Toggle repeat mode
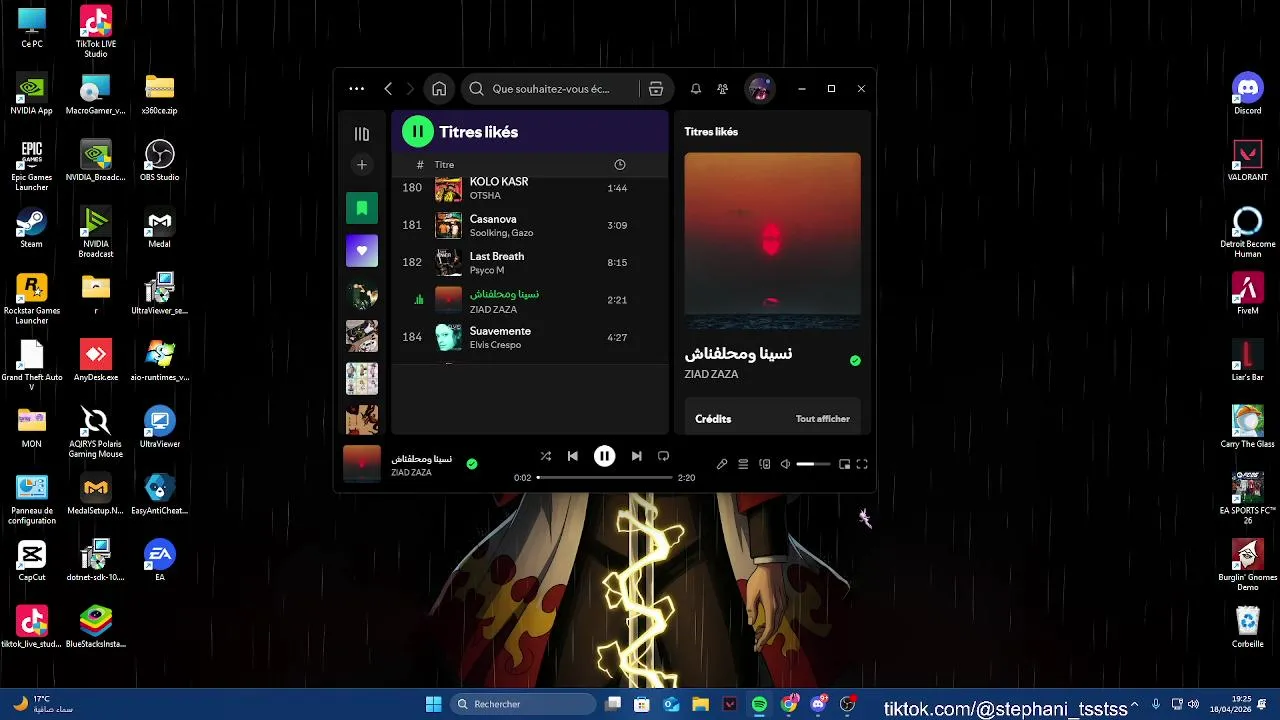The width and height of the screenshot is (1280, 720). pyautogui.click(x=663, y=456)
